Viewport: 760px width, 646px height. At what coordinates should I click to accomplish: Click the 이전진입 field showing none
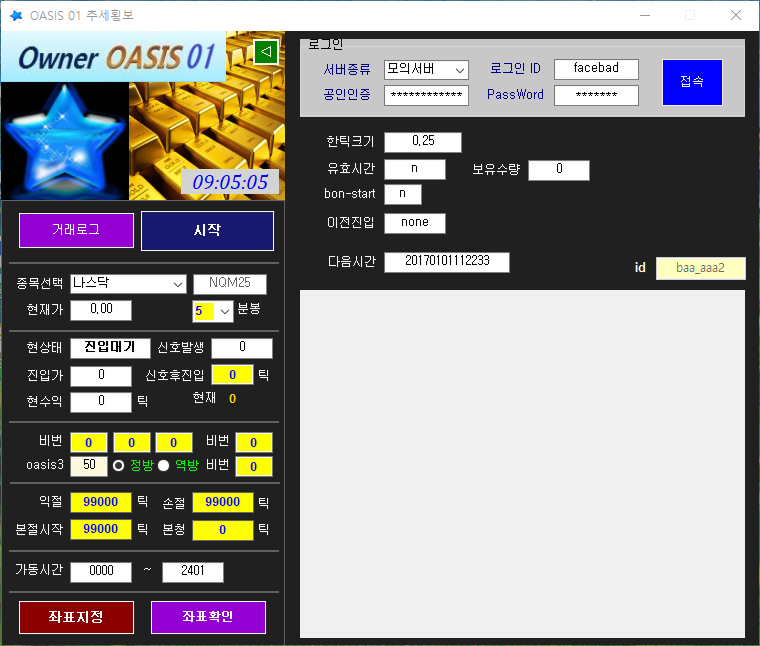point(415,223)
